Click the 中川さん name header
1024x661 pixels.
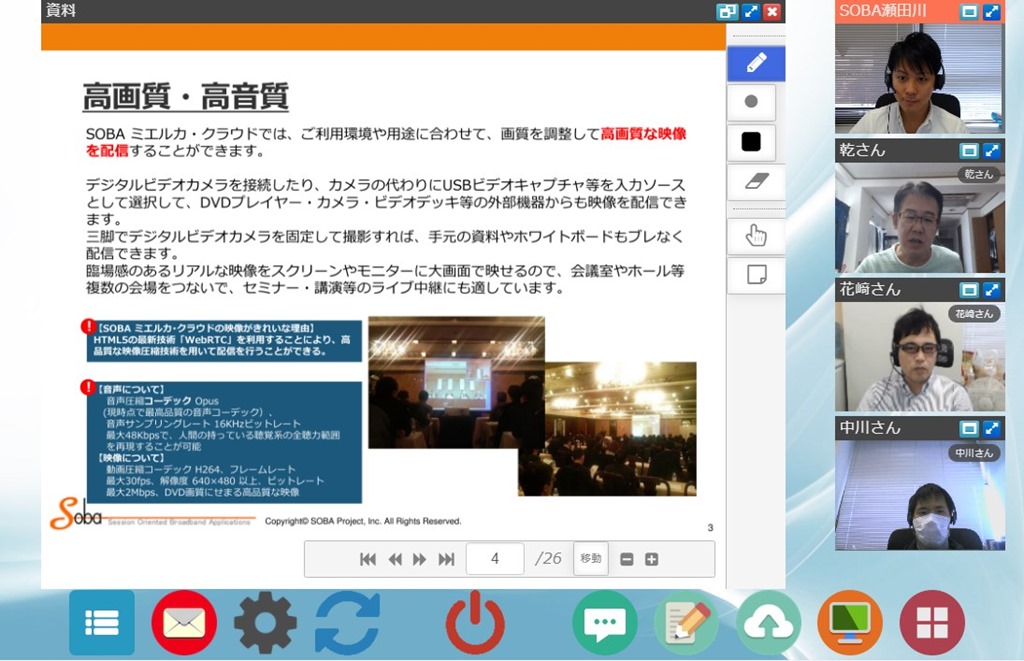tap(870, 428)
